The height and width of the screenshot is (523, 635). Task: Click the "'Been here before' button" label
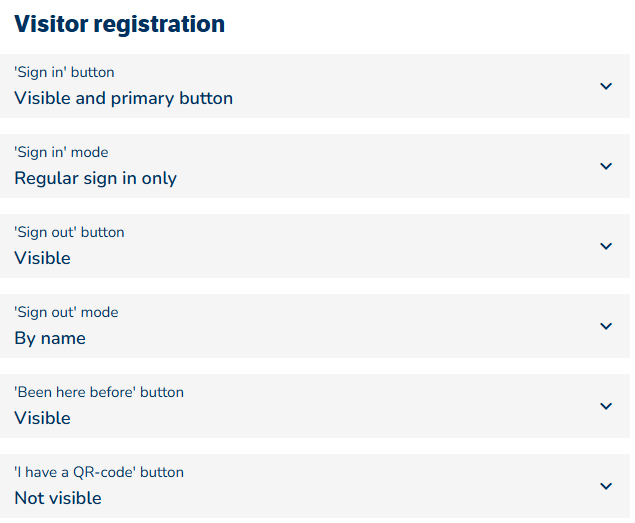click(99, 392)
